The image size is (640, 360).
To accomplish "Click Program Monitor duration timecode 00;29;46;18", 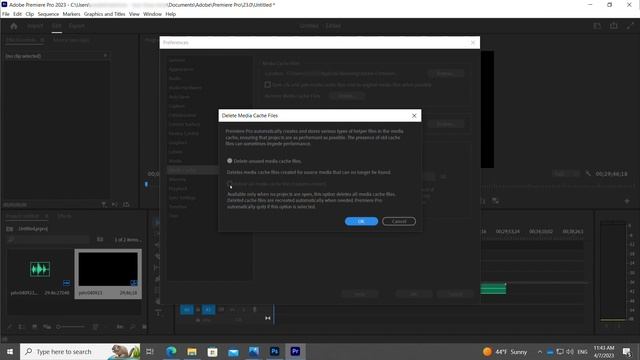I will coord(611,174).
